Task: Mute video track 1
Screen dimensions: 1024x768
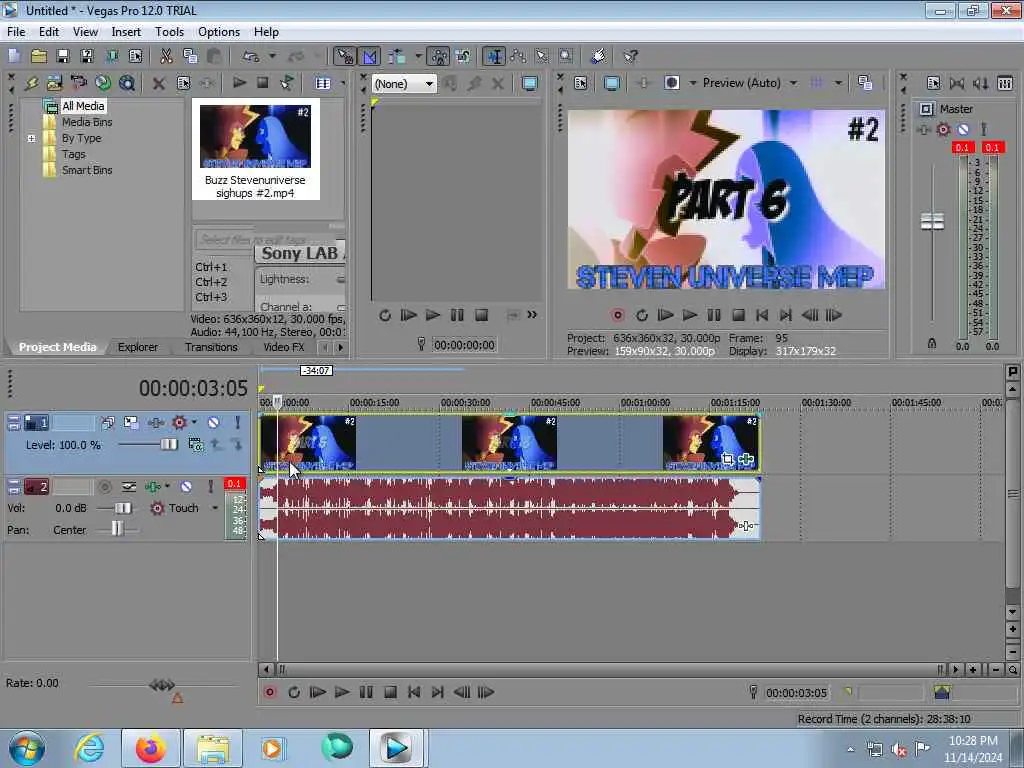Action: (213, 423)
